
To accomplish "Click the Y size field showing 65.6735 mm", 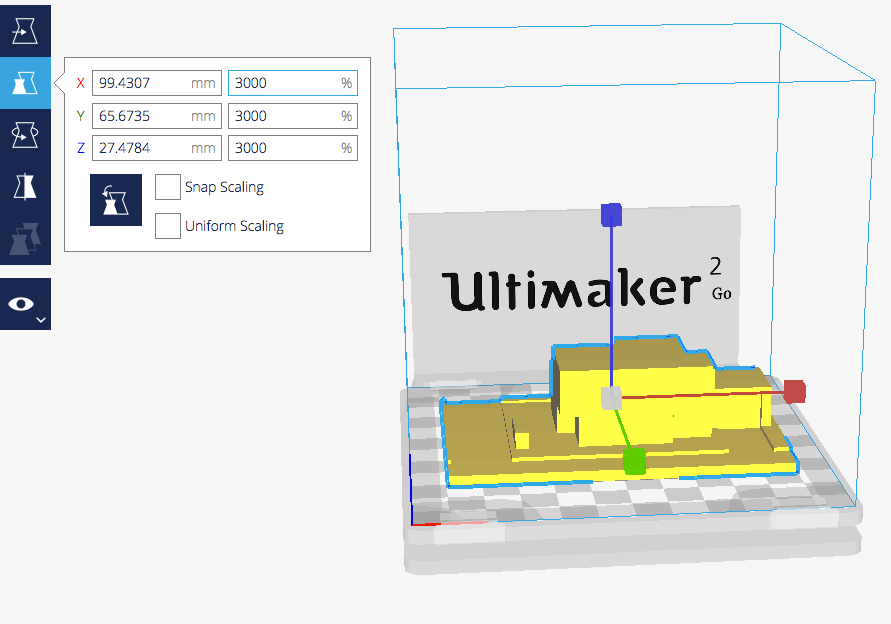I will coord(157,116).
